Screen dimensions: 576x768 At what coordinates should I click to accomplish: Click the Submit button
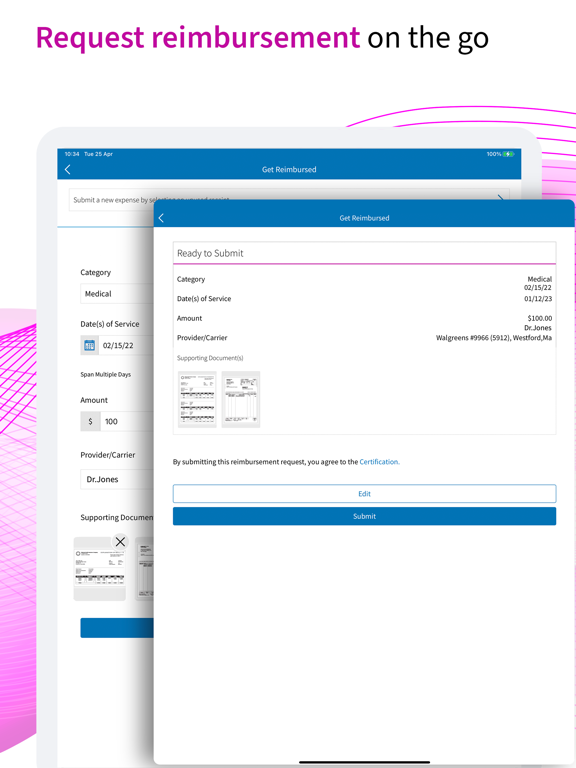pos(364,516)
